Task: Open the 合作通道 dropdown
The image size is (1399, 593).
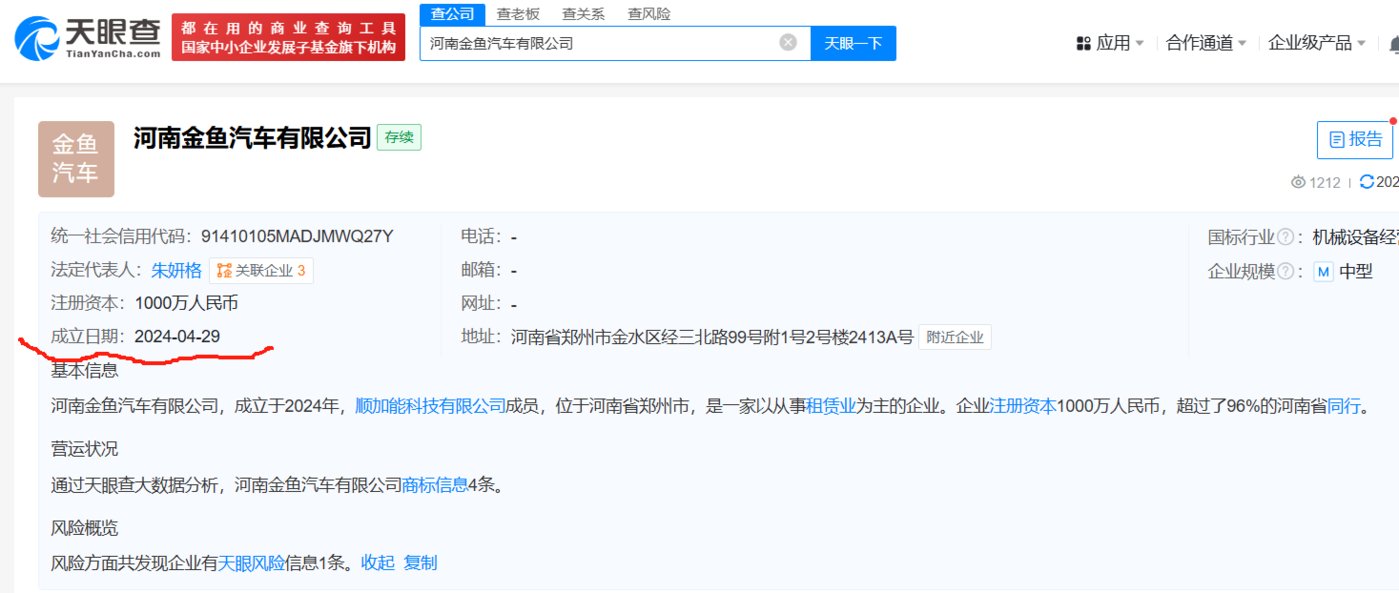Action: 1206,43
